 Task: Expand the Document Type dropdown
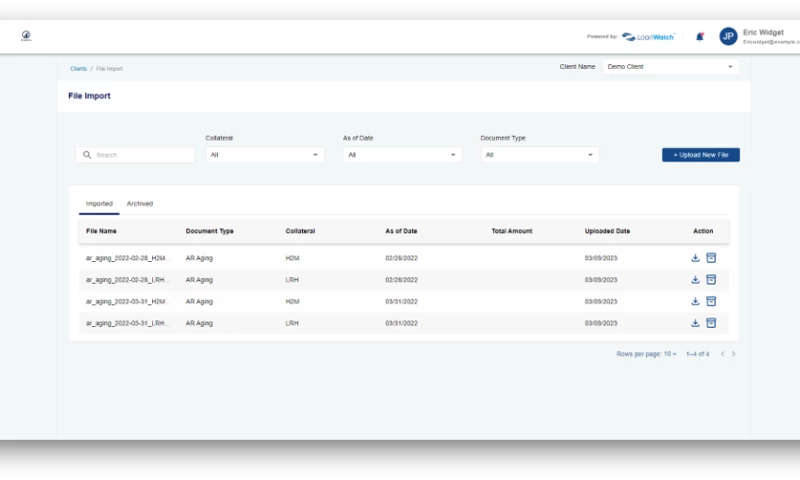click(540, 155)
